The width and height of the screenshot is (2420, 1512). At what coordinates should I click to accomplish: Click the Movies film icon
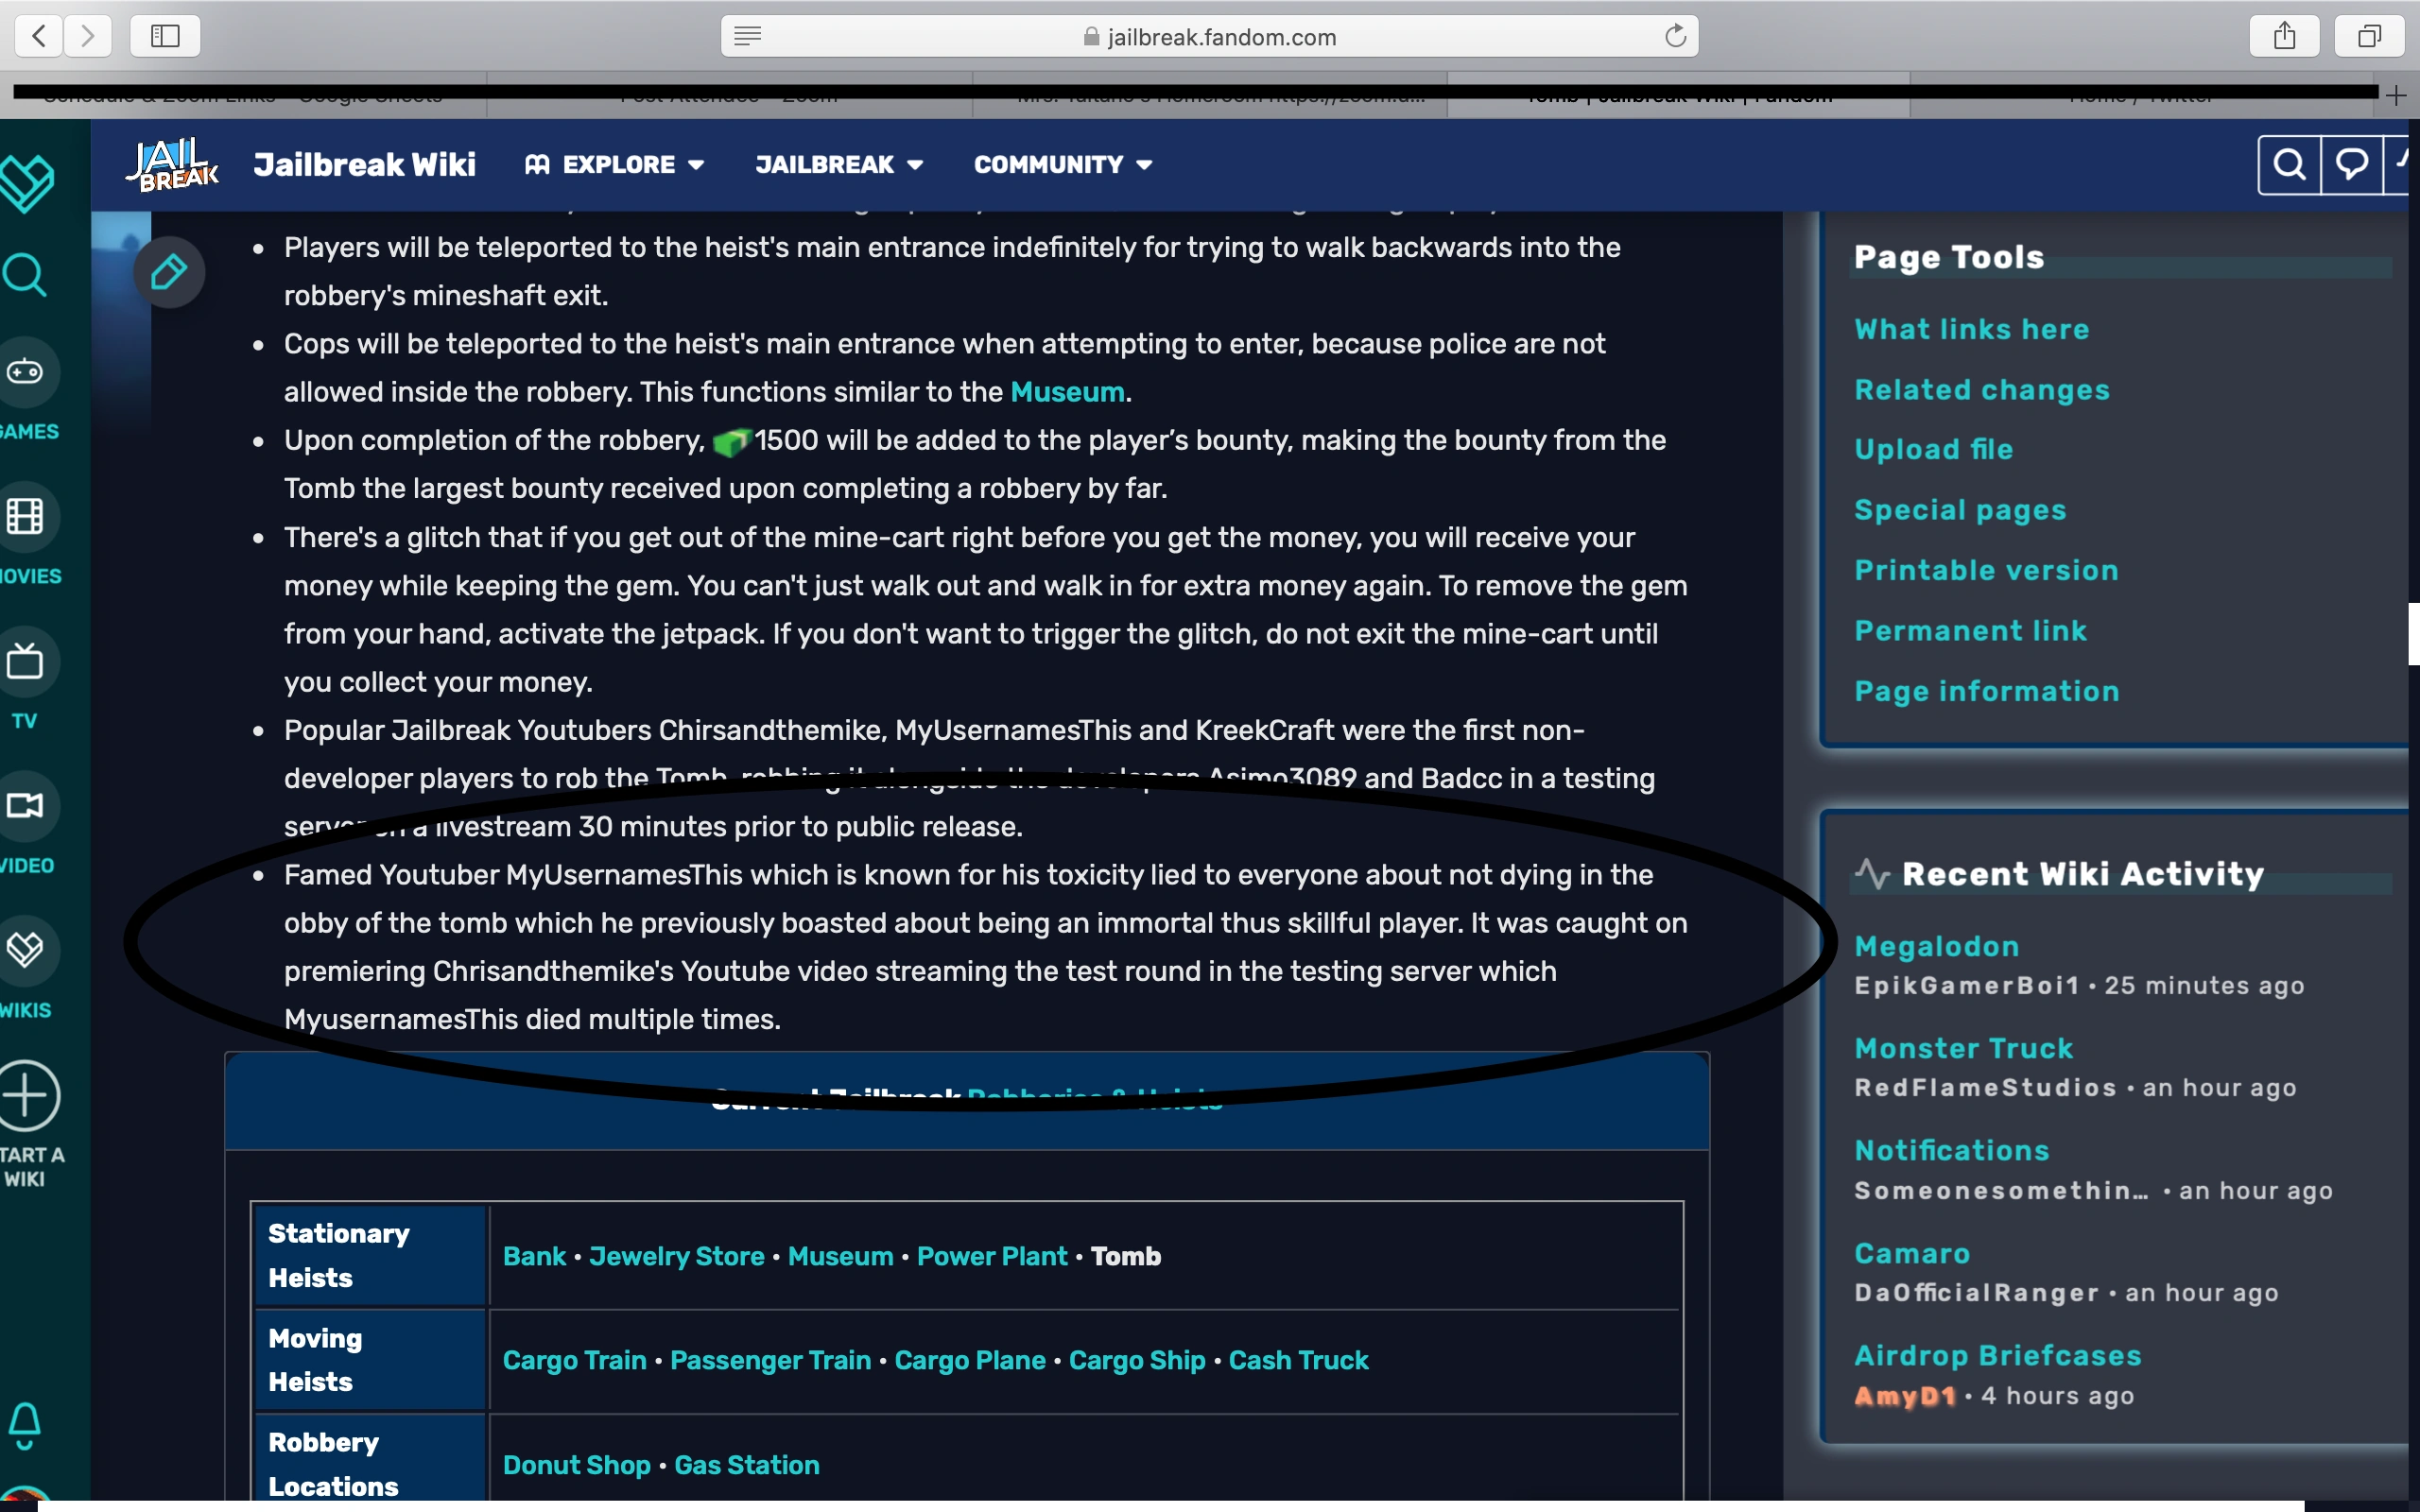click(x=25, y=517)
